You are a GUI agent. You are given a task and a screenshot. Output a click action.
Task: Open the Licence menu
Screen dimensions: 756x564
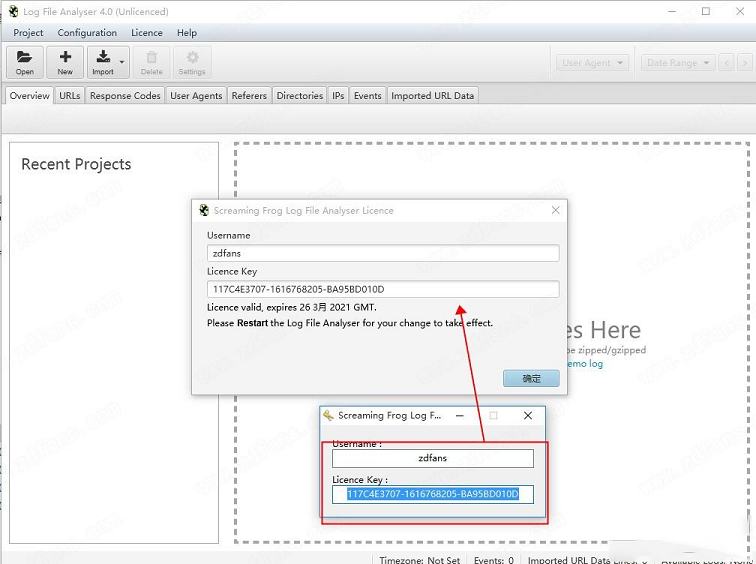[147, 33]
